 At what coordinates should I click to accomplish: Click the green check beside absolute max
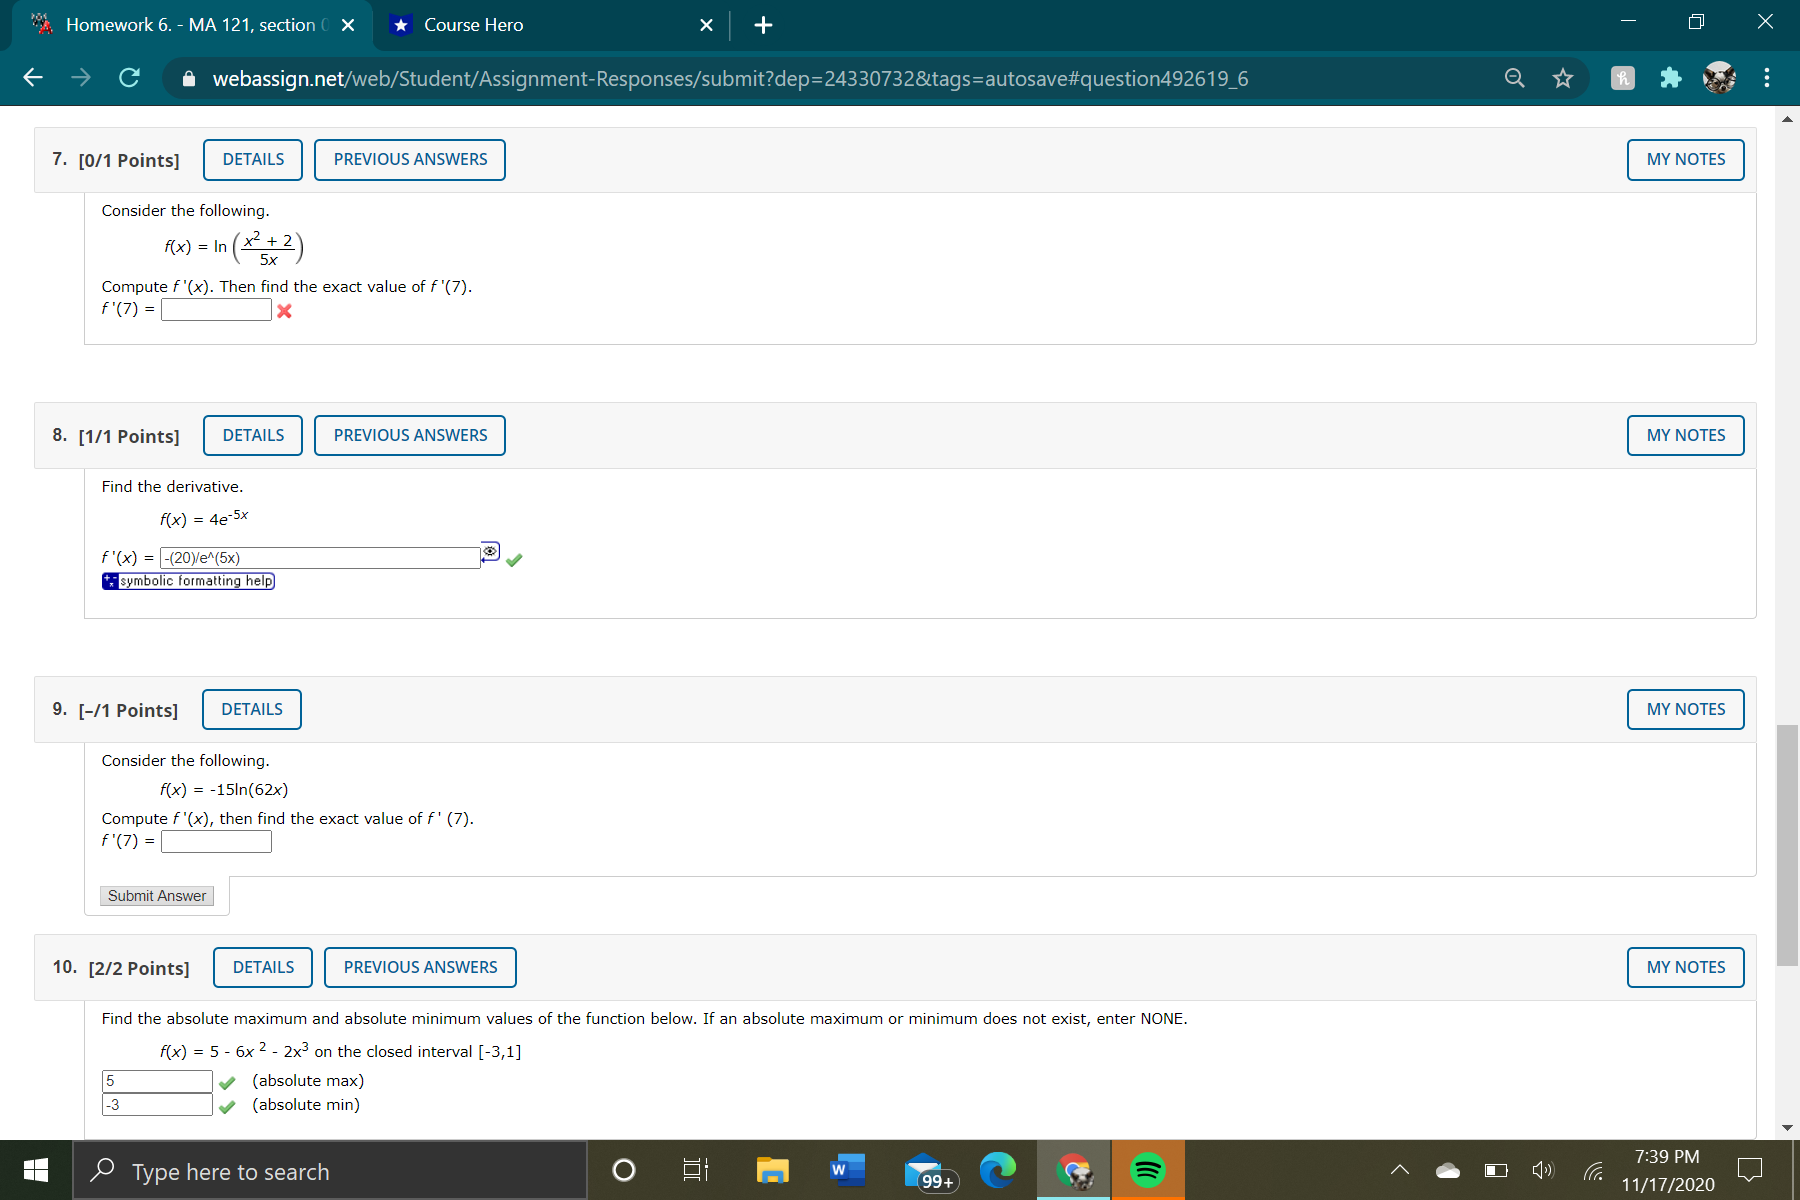click(x=228, y=1083)
